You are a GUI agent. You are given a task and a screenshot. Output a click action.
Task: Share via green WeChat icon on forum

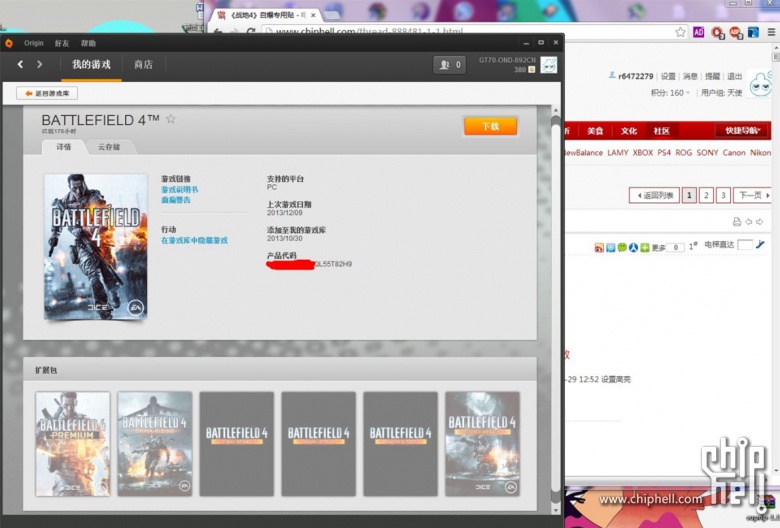click(622, 247)
